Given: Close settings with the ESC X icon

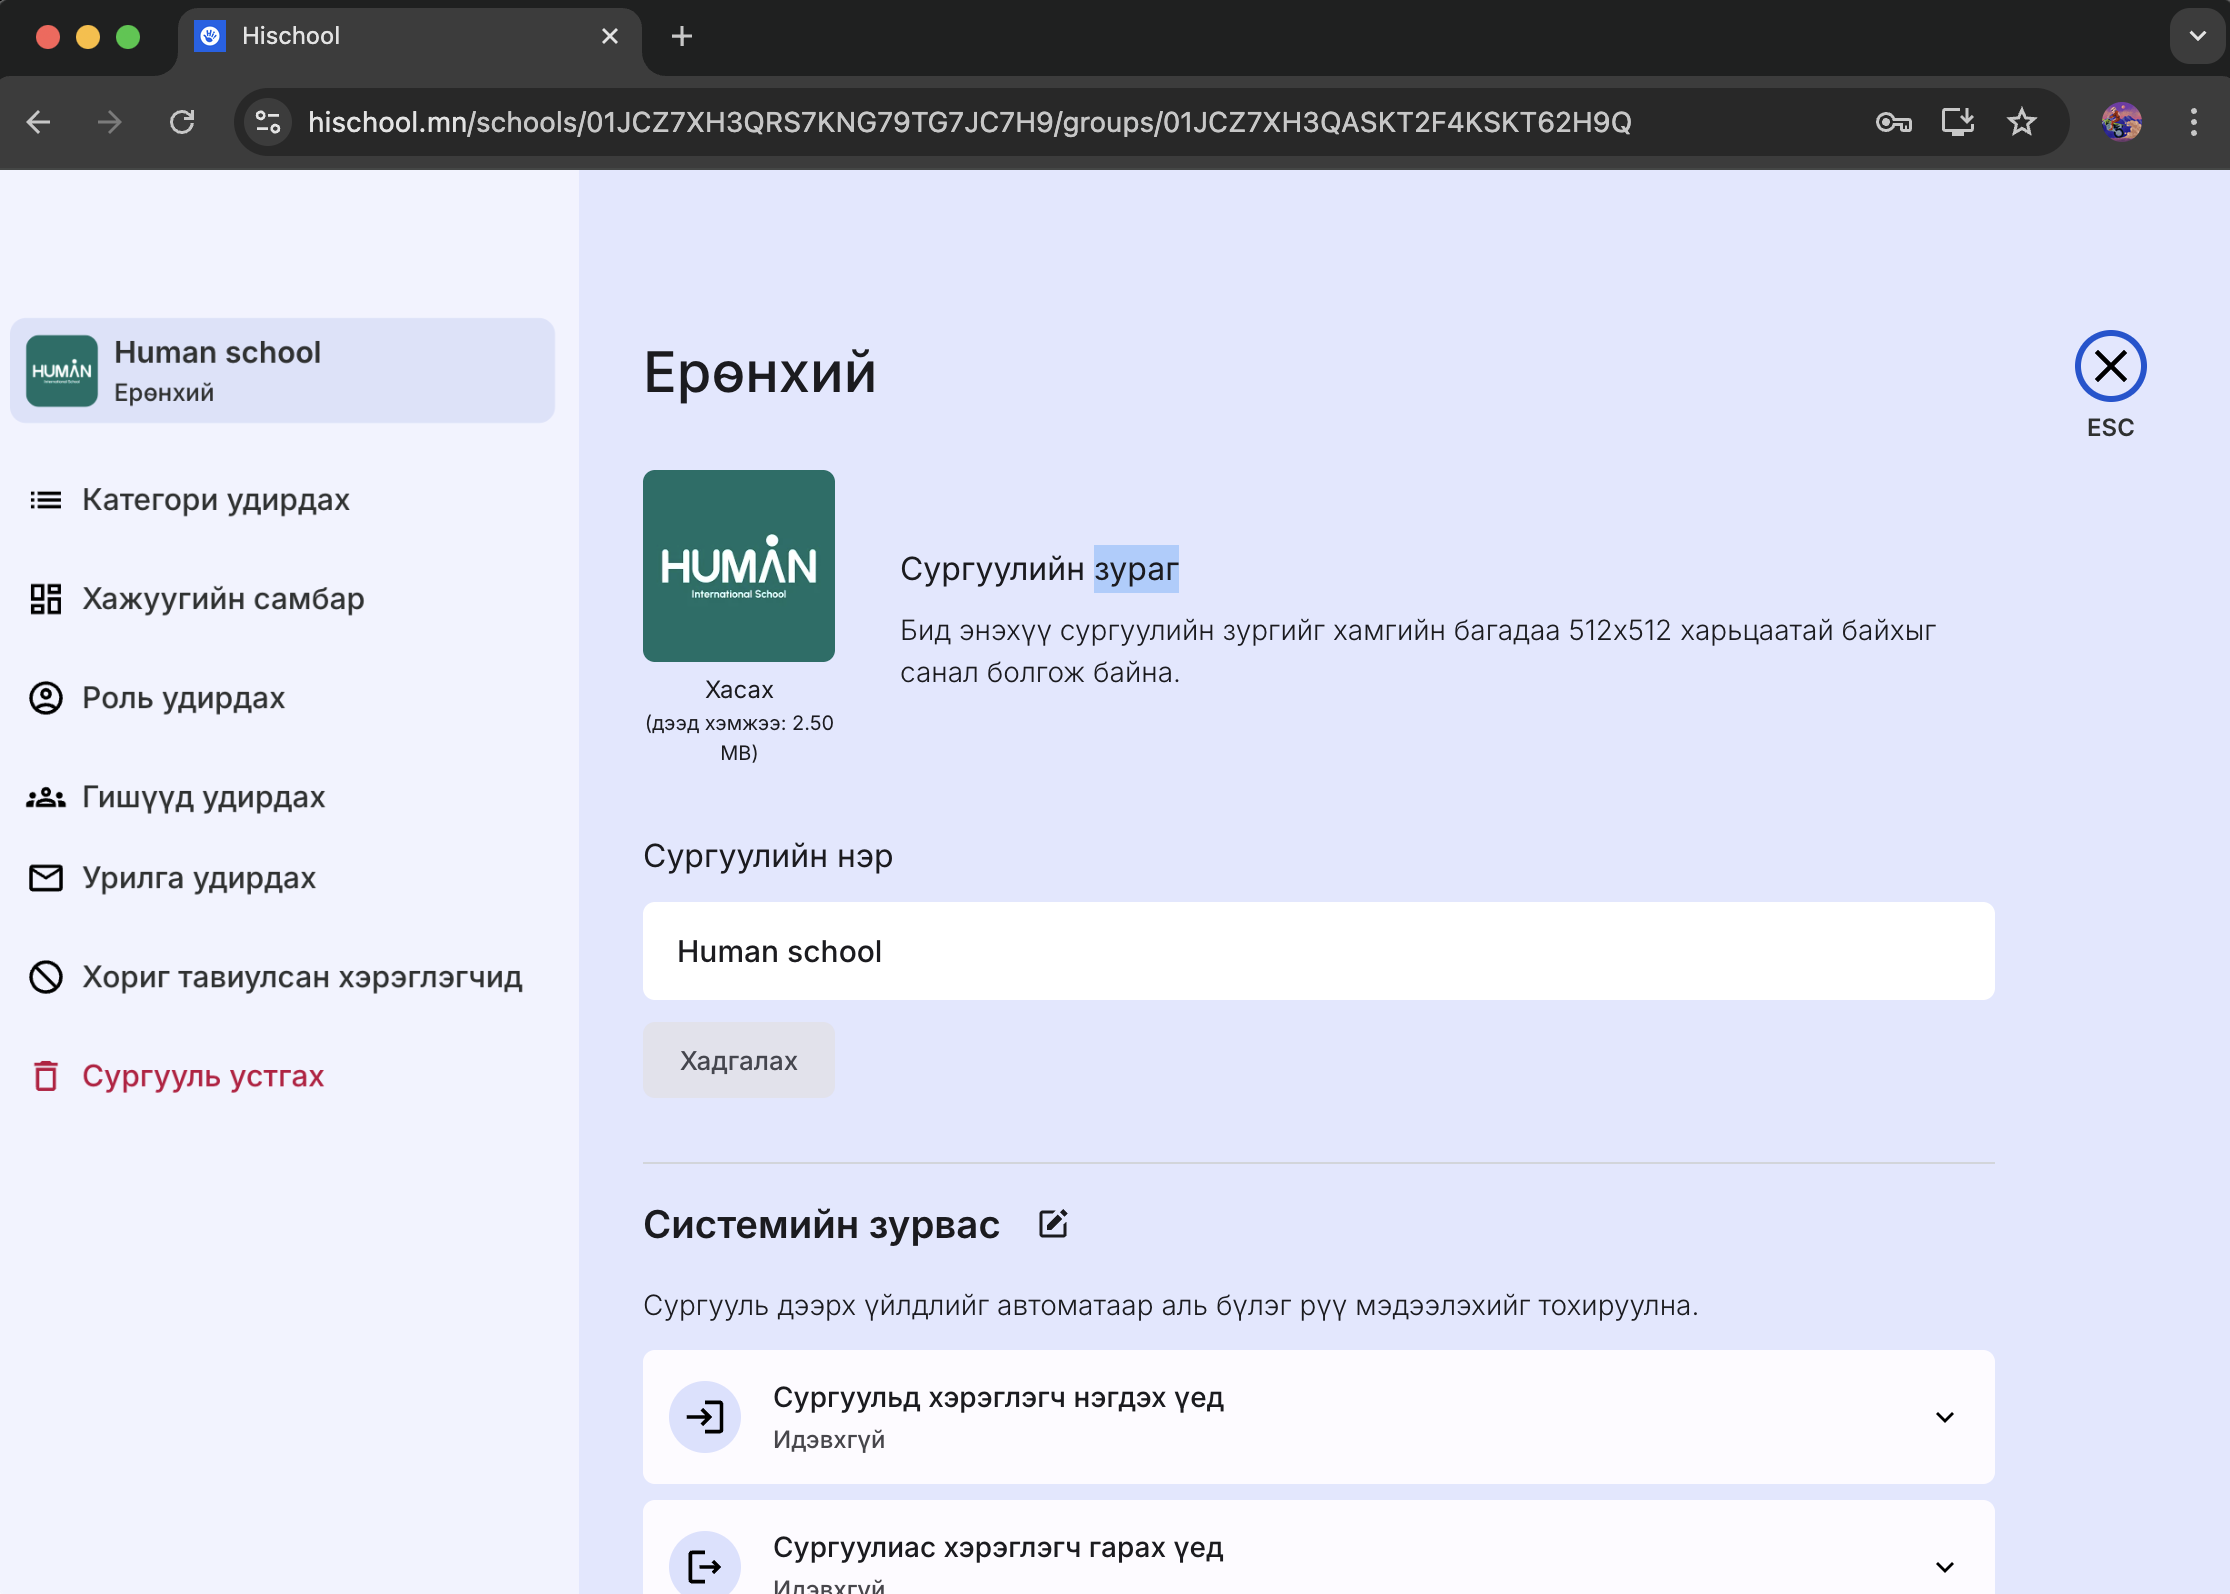Looking at the screenshot, I should pos(2110,367).
